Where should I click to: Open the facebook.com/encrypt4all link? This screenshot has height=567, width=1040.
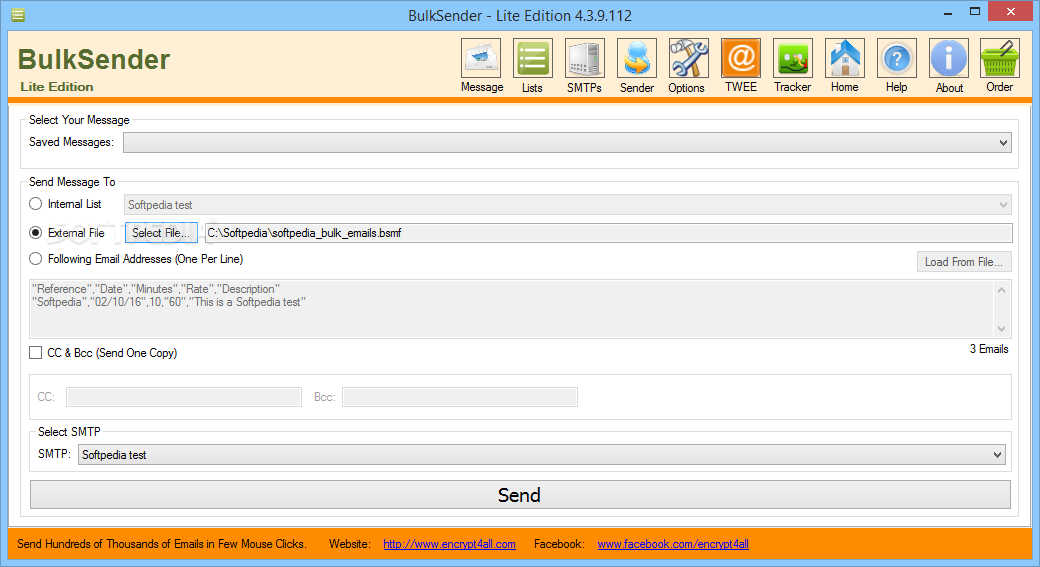(673, 544)
